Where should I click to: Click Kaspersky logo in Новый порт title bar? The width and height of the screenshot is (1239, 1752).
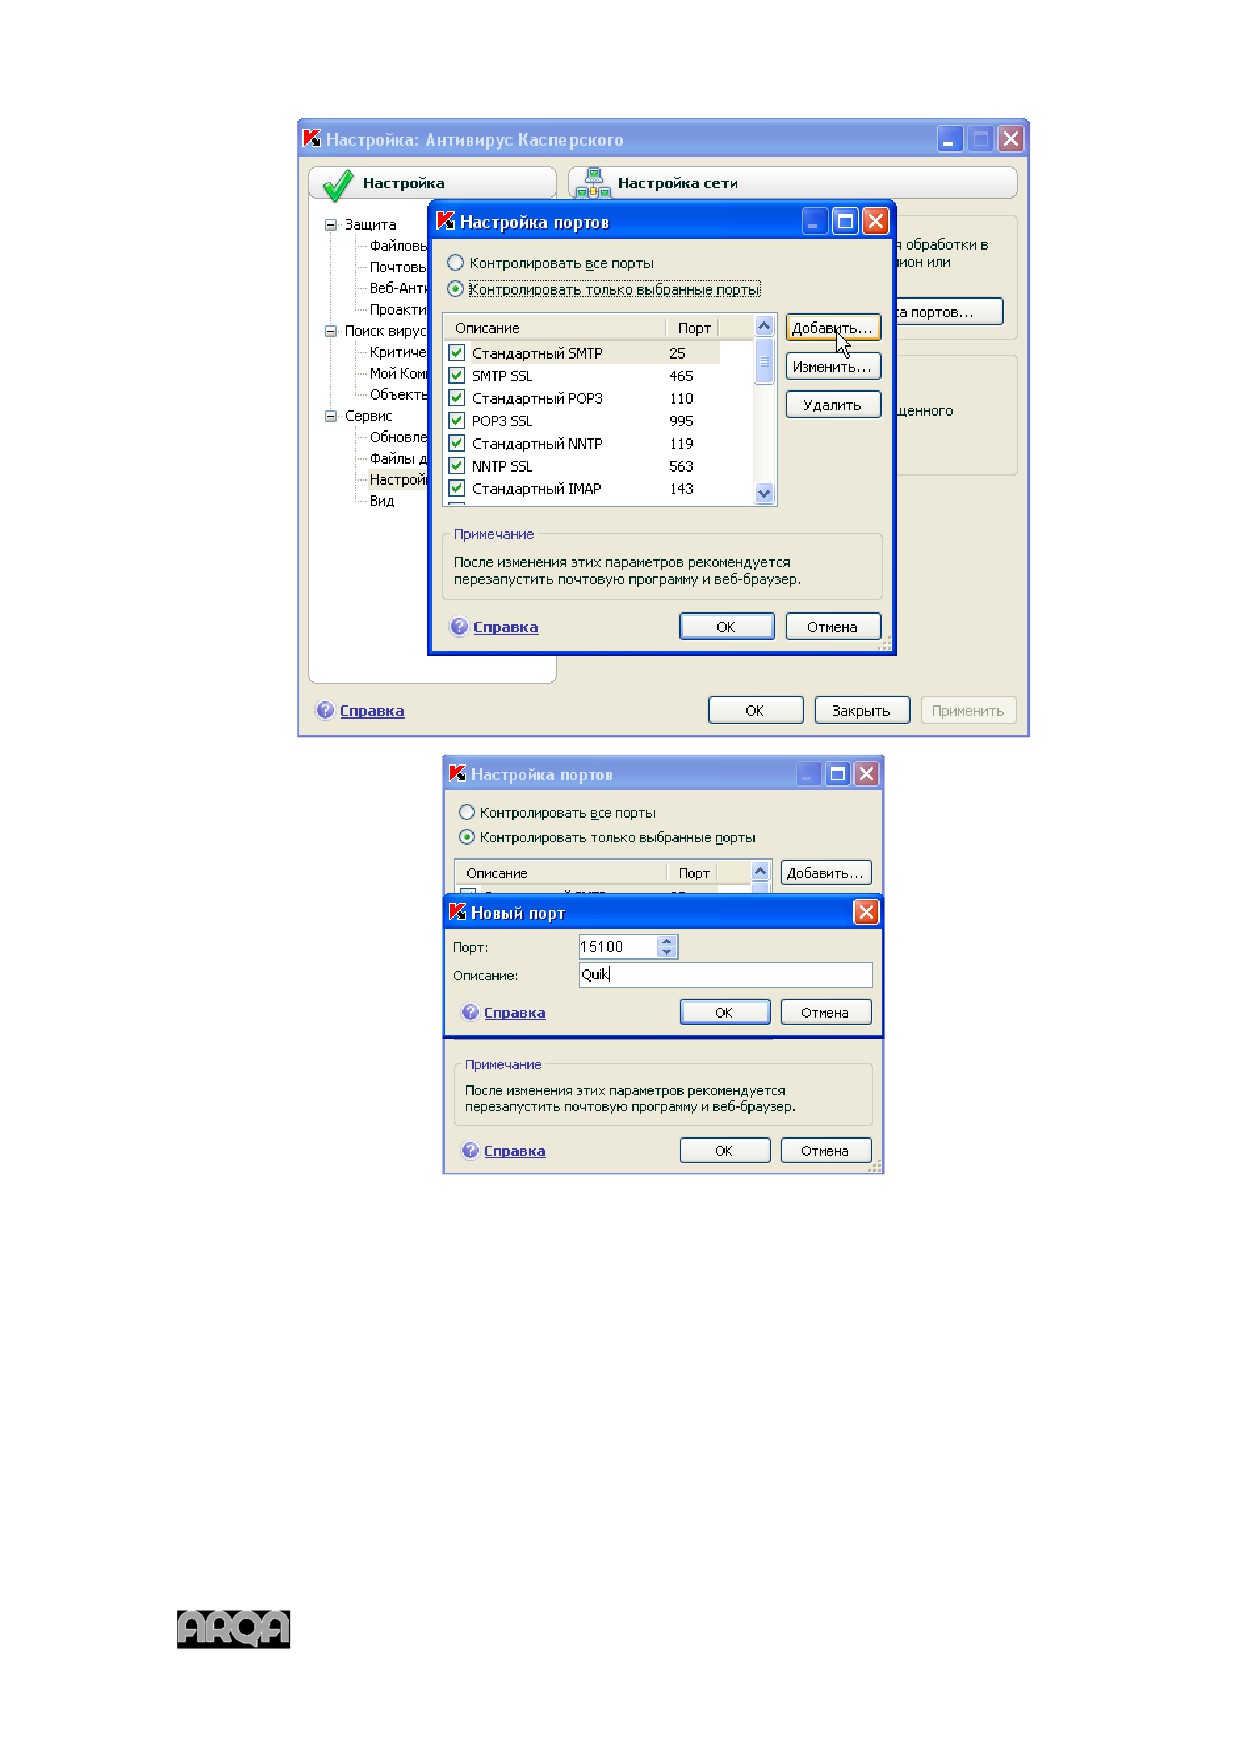coord(458,912)
